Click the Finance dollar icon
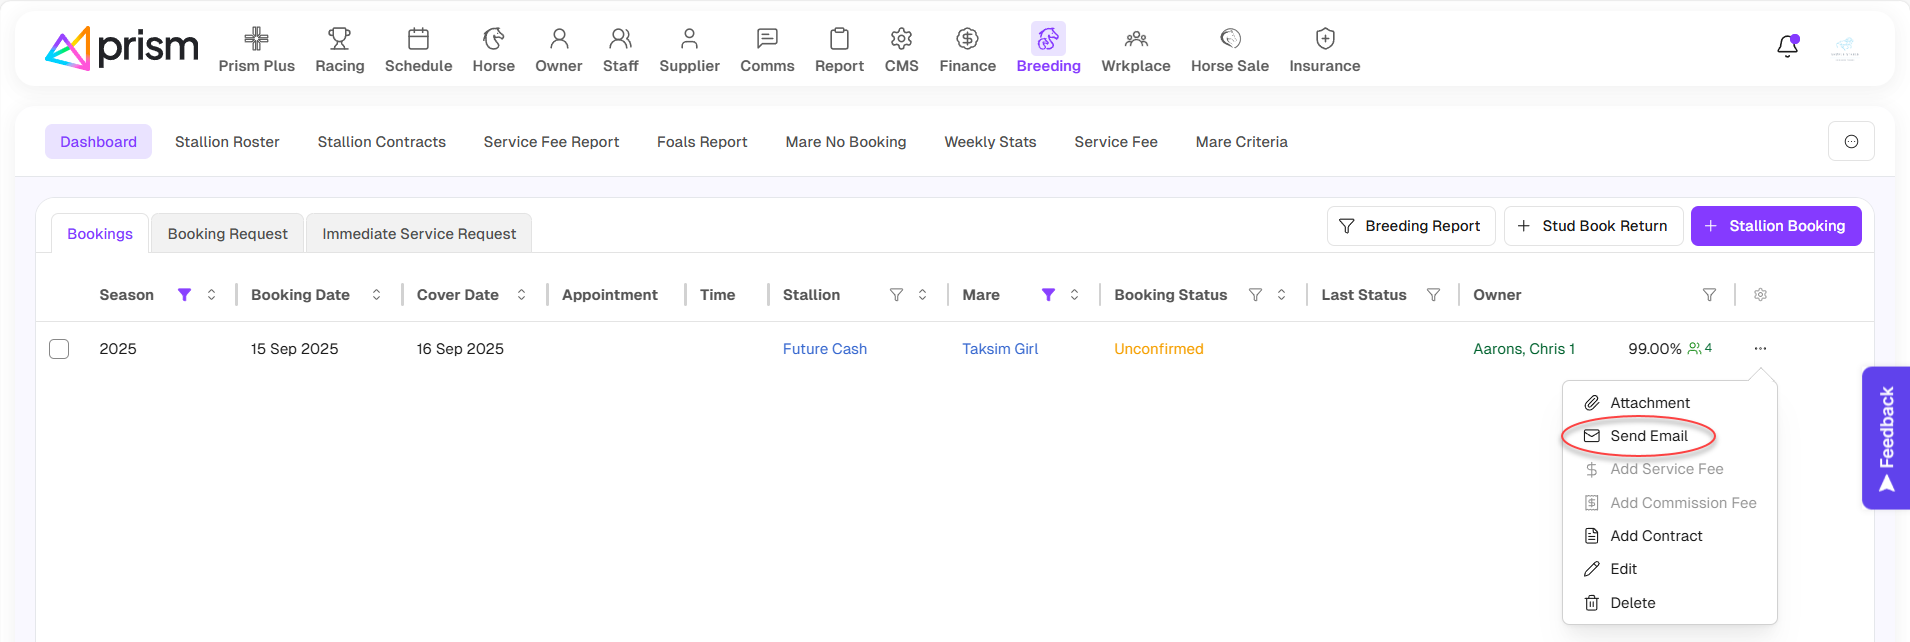This screenshot has width=1910, height=642. click(x=967, y=39)
